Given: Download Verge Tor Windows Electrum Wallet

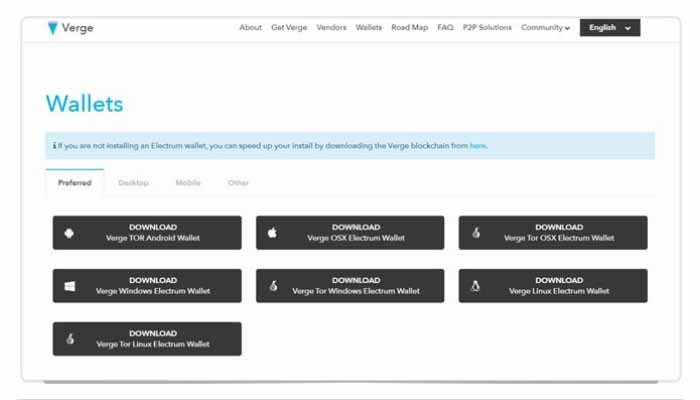Looking at the screenshot, I should click(350, 286).
